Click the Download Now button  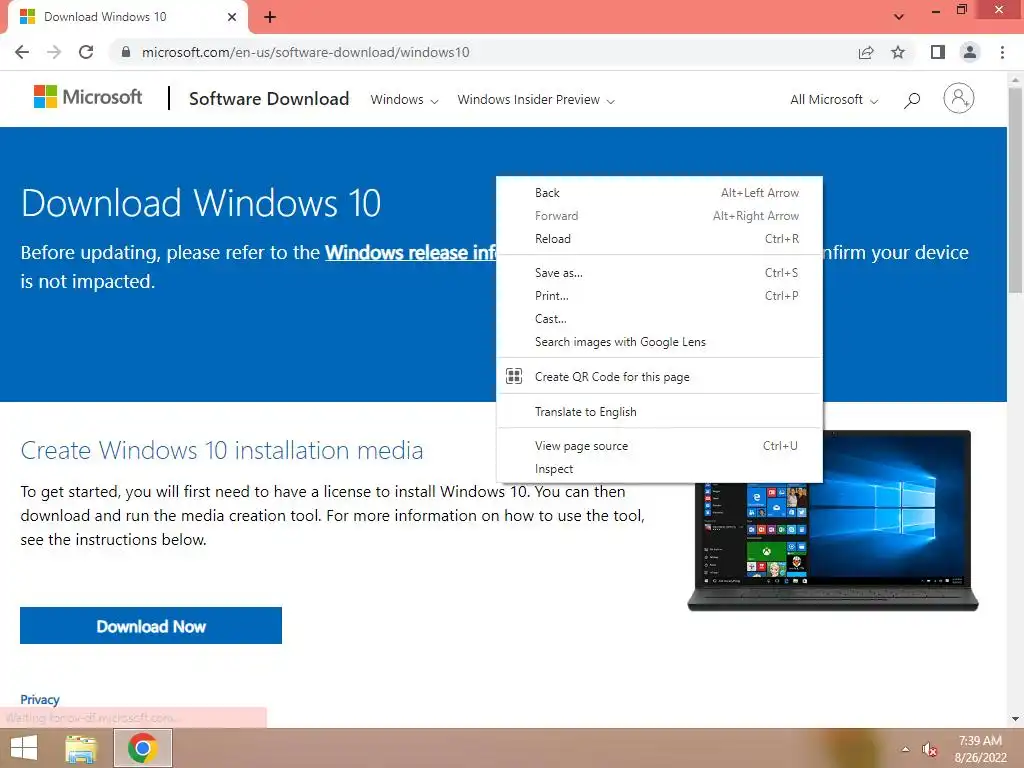pos(151,626)
